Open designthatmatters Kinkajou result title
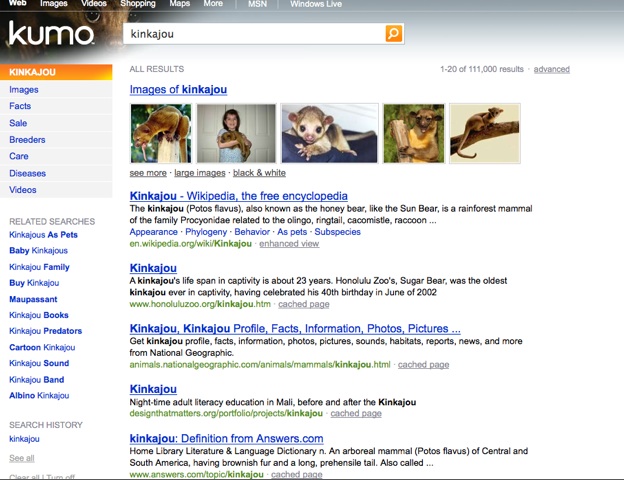 pos(153,389)
